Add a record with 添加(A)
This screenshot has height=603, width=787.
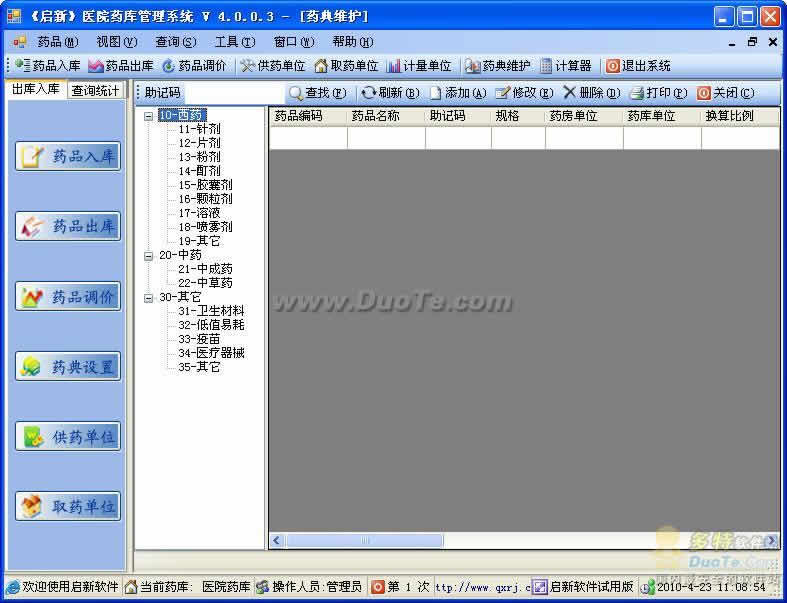click(458, 93)
